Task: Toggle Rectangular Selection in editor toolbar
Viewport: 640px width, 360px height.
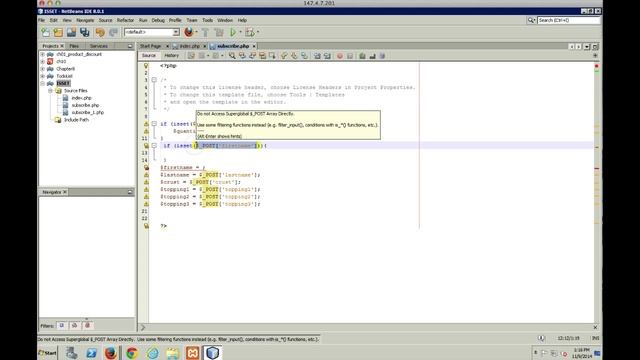Action: (x=272, y=56)
